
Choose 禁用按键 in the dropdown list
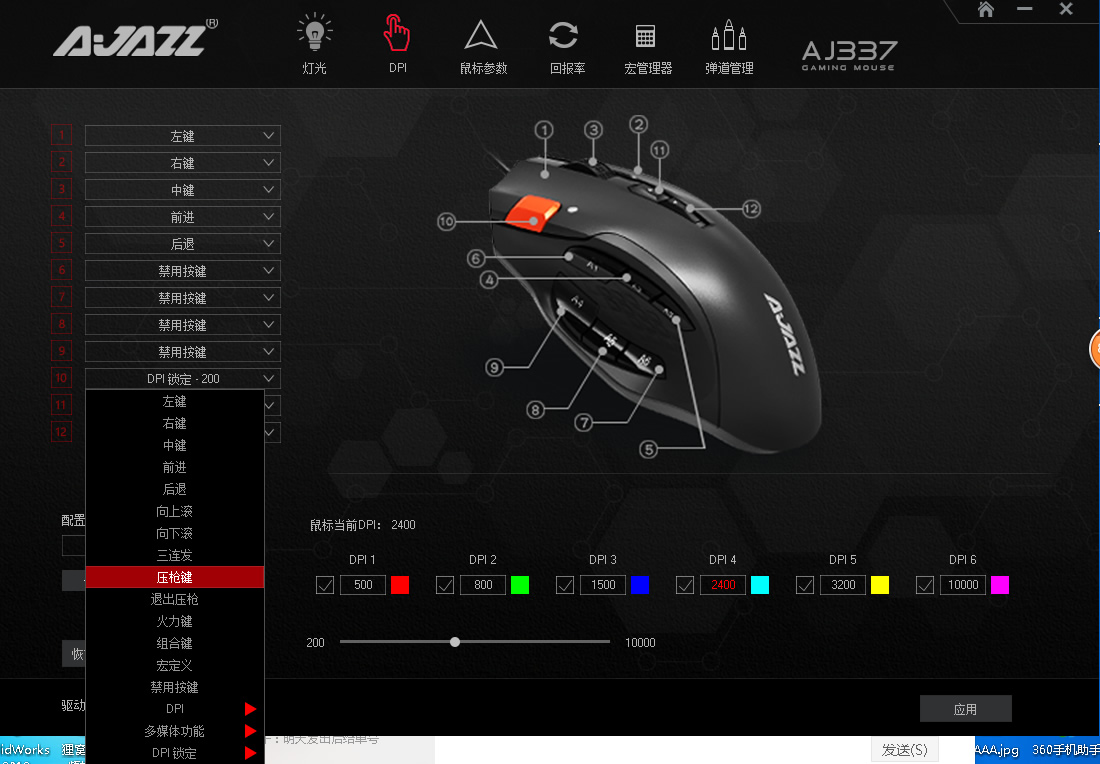pos(175,687)
